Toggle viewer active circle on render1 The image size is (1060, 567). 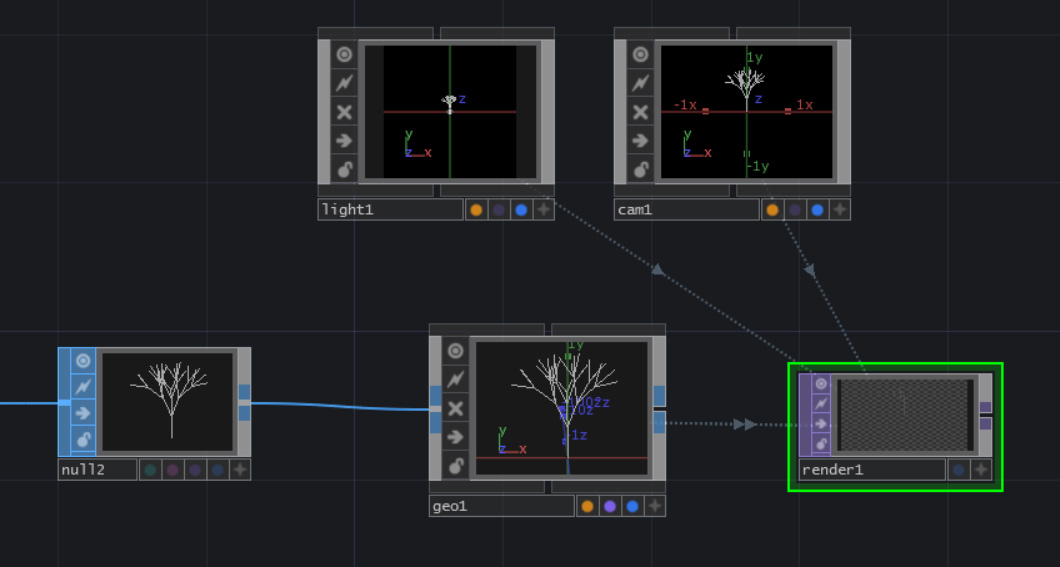[x=821, y=384]
